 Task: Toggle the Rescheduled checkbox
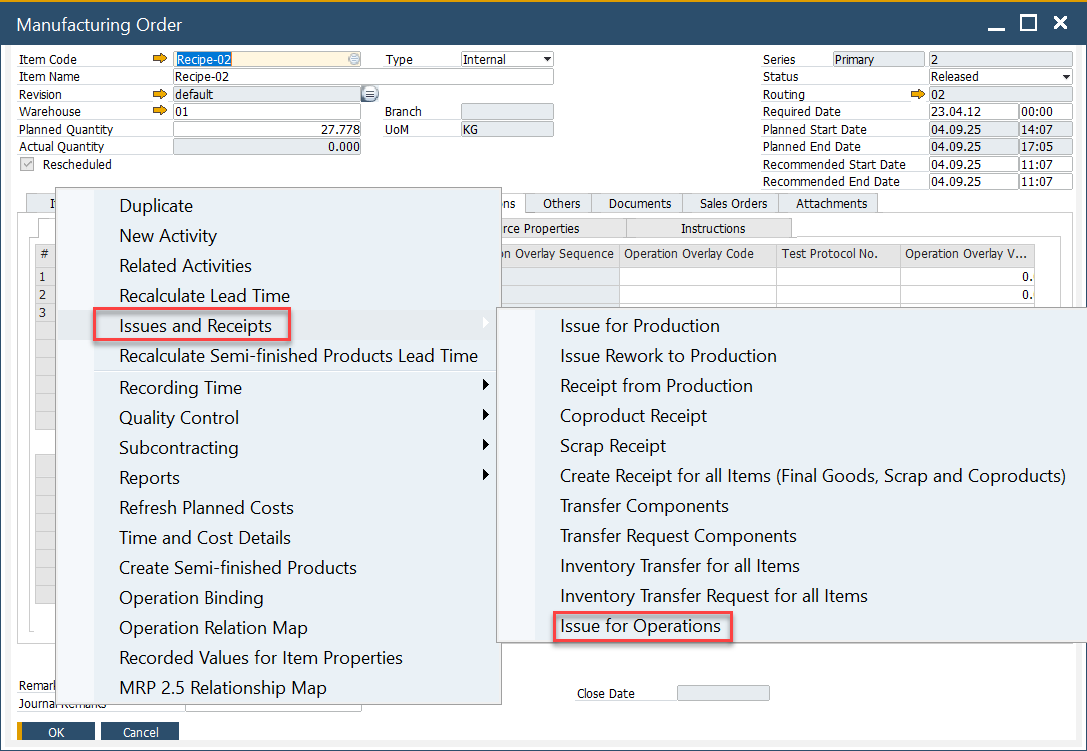coord(26,164)
